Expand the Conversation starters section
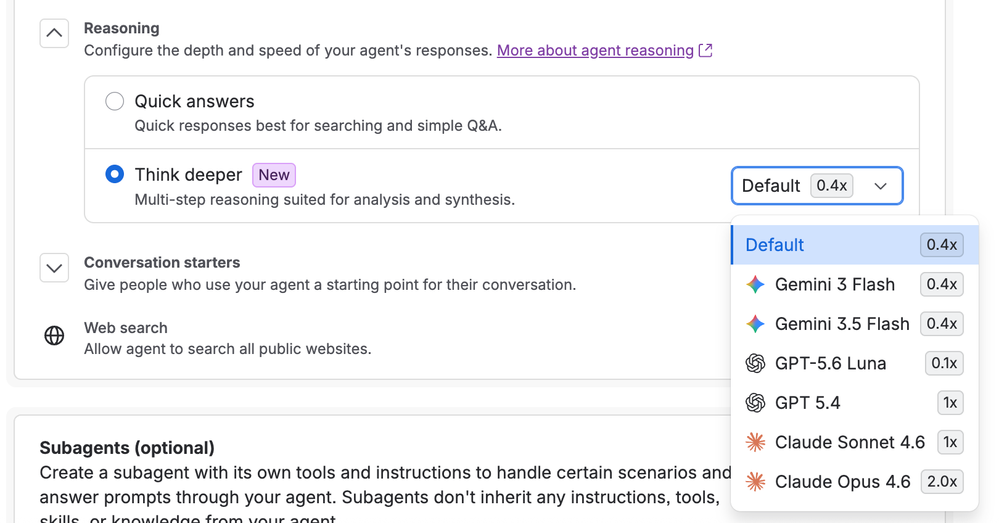The height and width of the screenshot is (523, 999). (54, 268)
